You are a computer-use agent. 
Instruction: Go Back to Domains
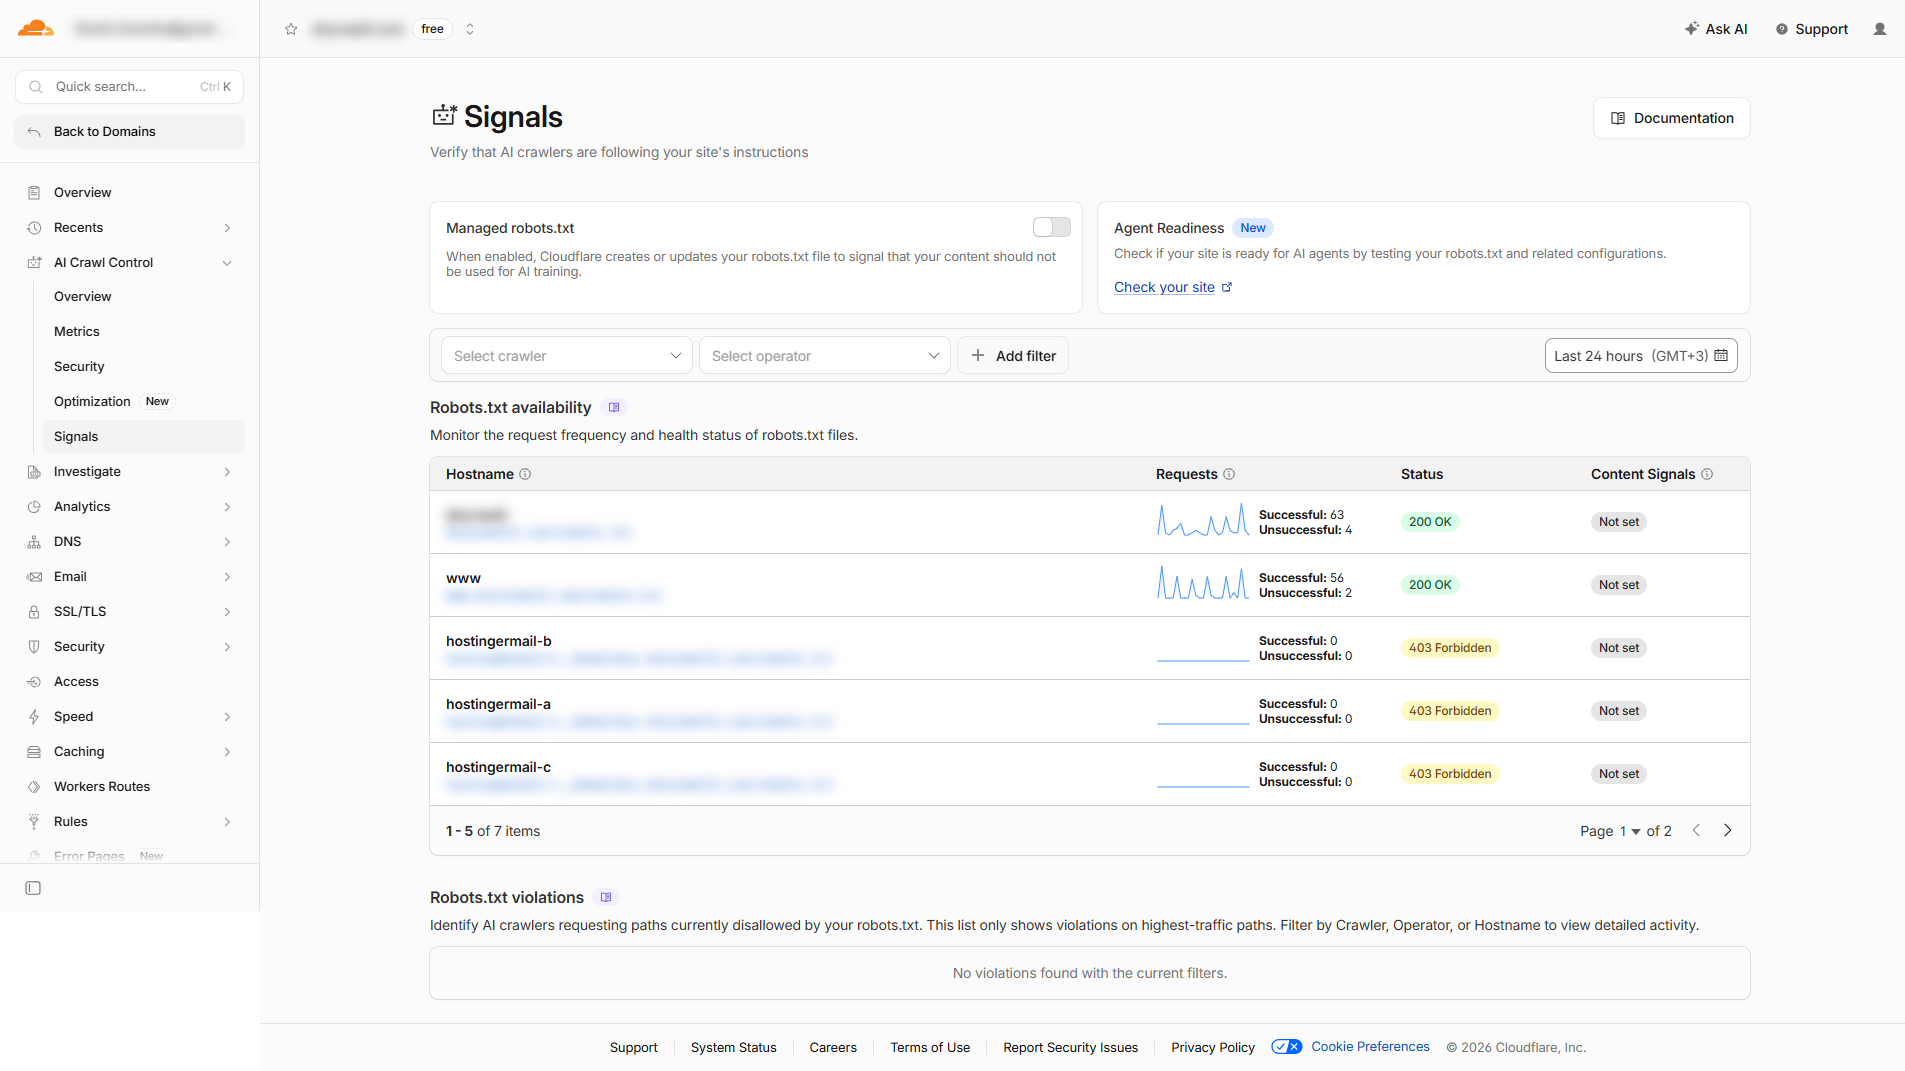(130, 132)
